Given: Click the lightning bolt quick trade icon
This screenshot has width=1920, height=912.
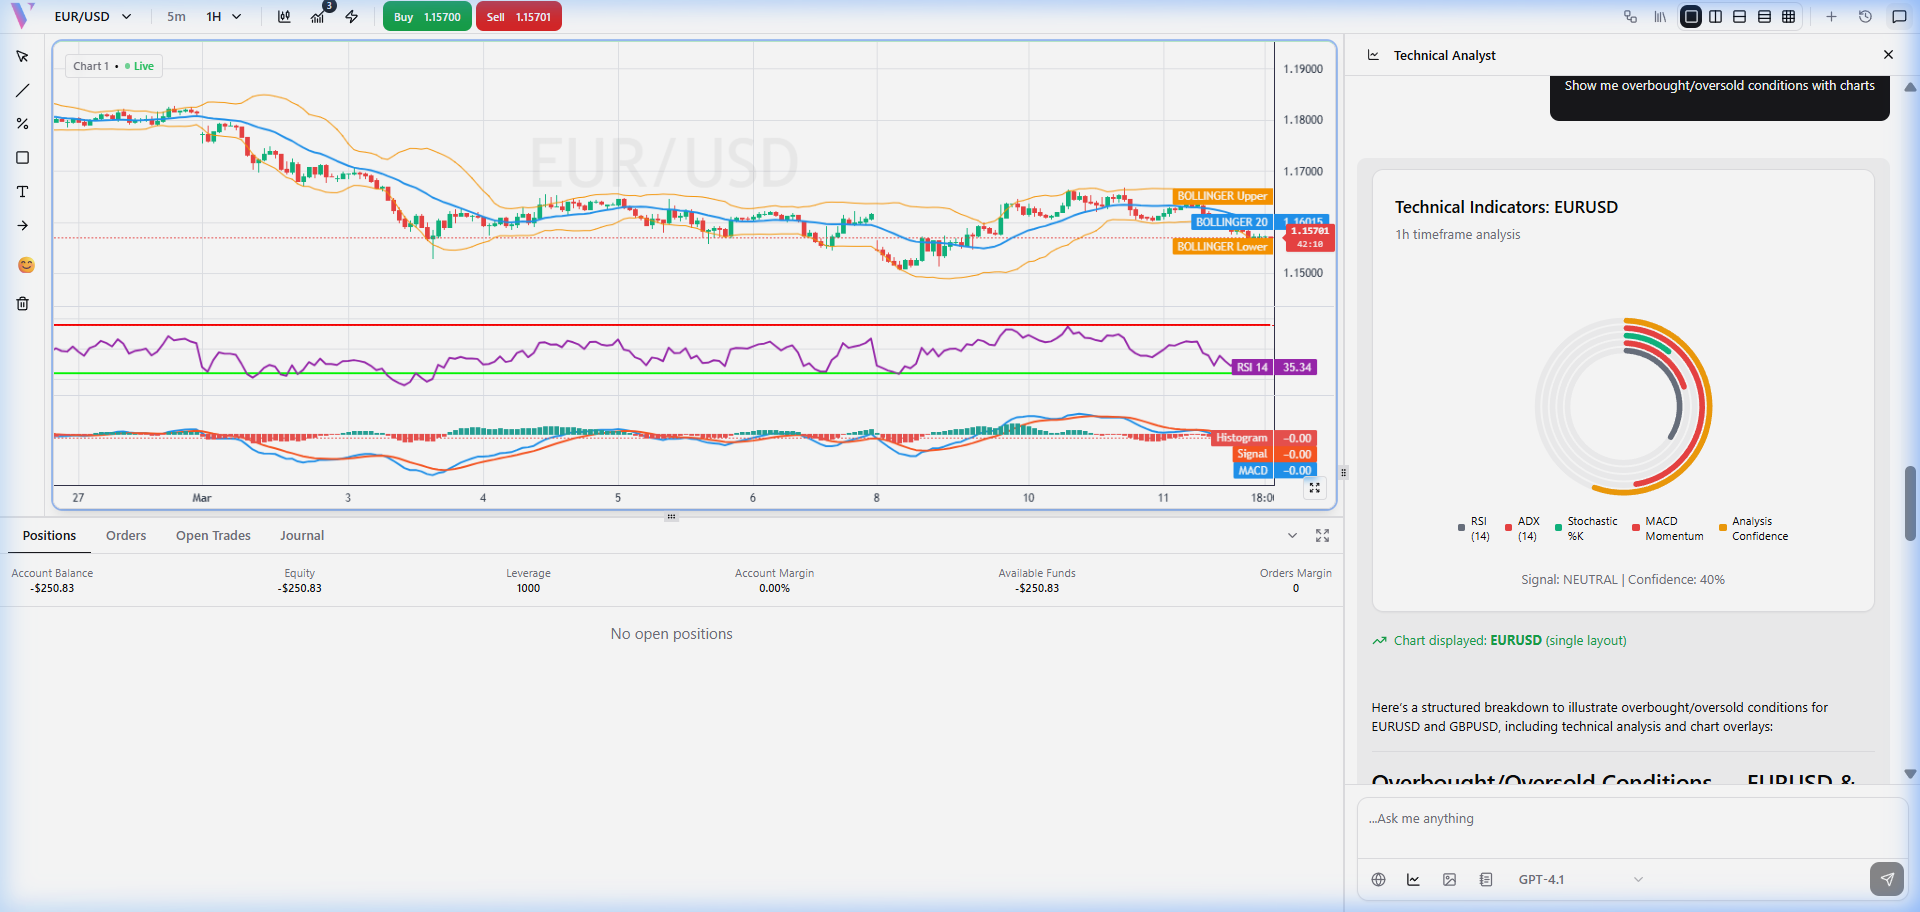Looking at the screenshot, I should tap(352, 17).
